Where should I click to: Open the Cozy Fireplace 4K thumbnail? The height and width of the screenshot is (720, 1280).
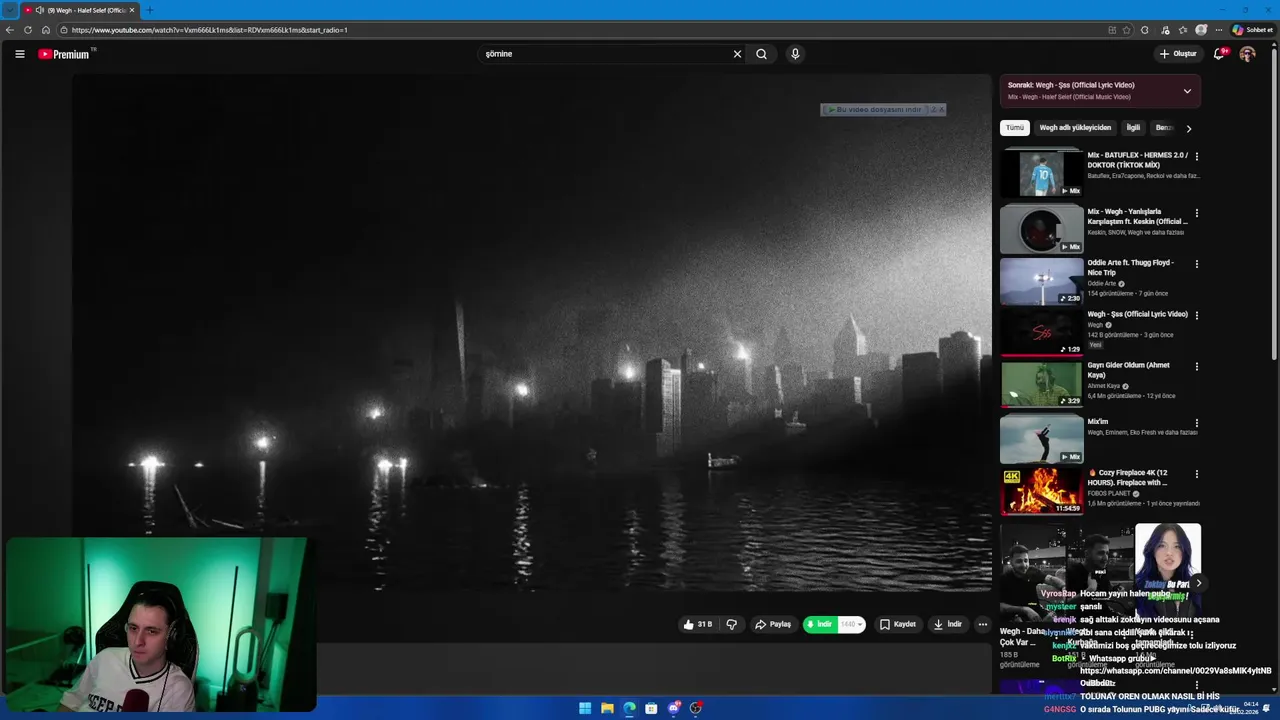click(x=1041, y=491)
